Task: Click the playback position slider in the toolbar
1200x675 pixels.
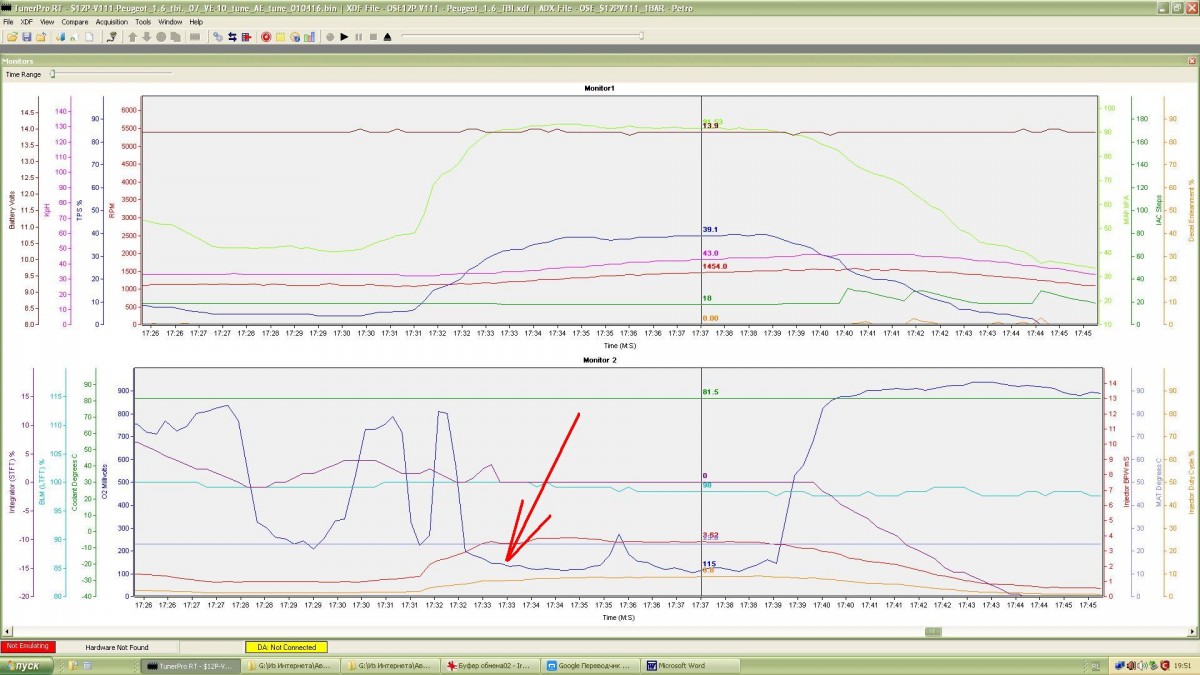Action: tap(521, 37)
